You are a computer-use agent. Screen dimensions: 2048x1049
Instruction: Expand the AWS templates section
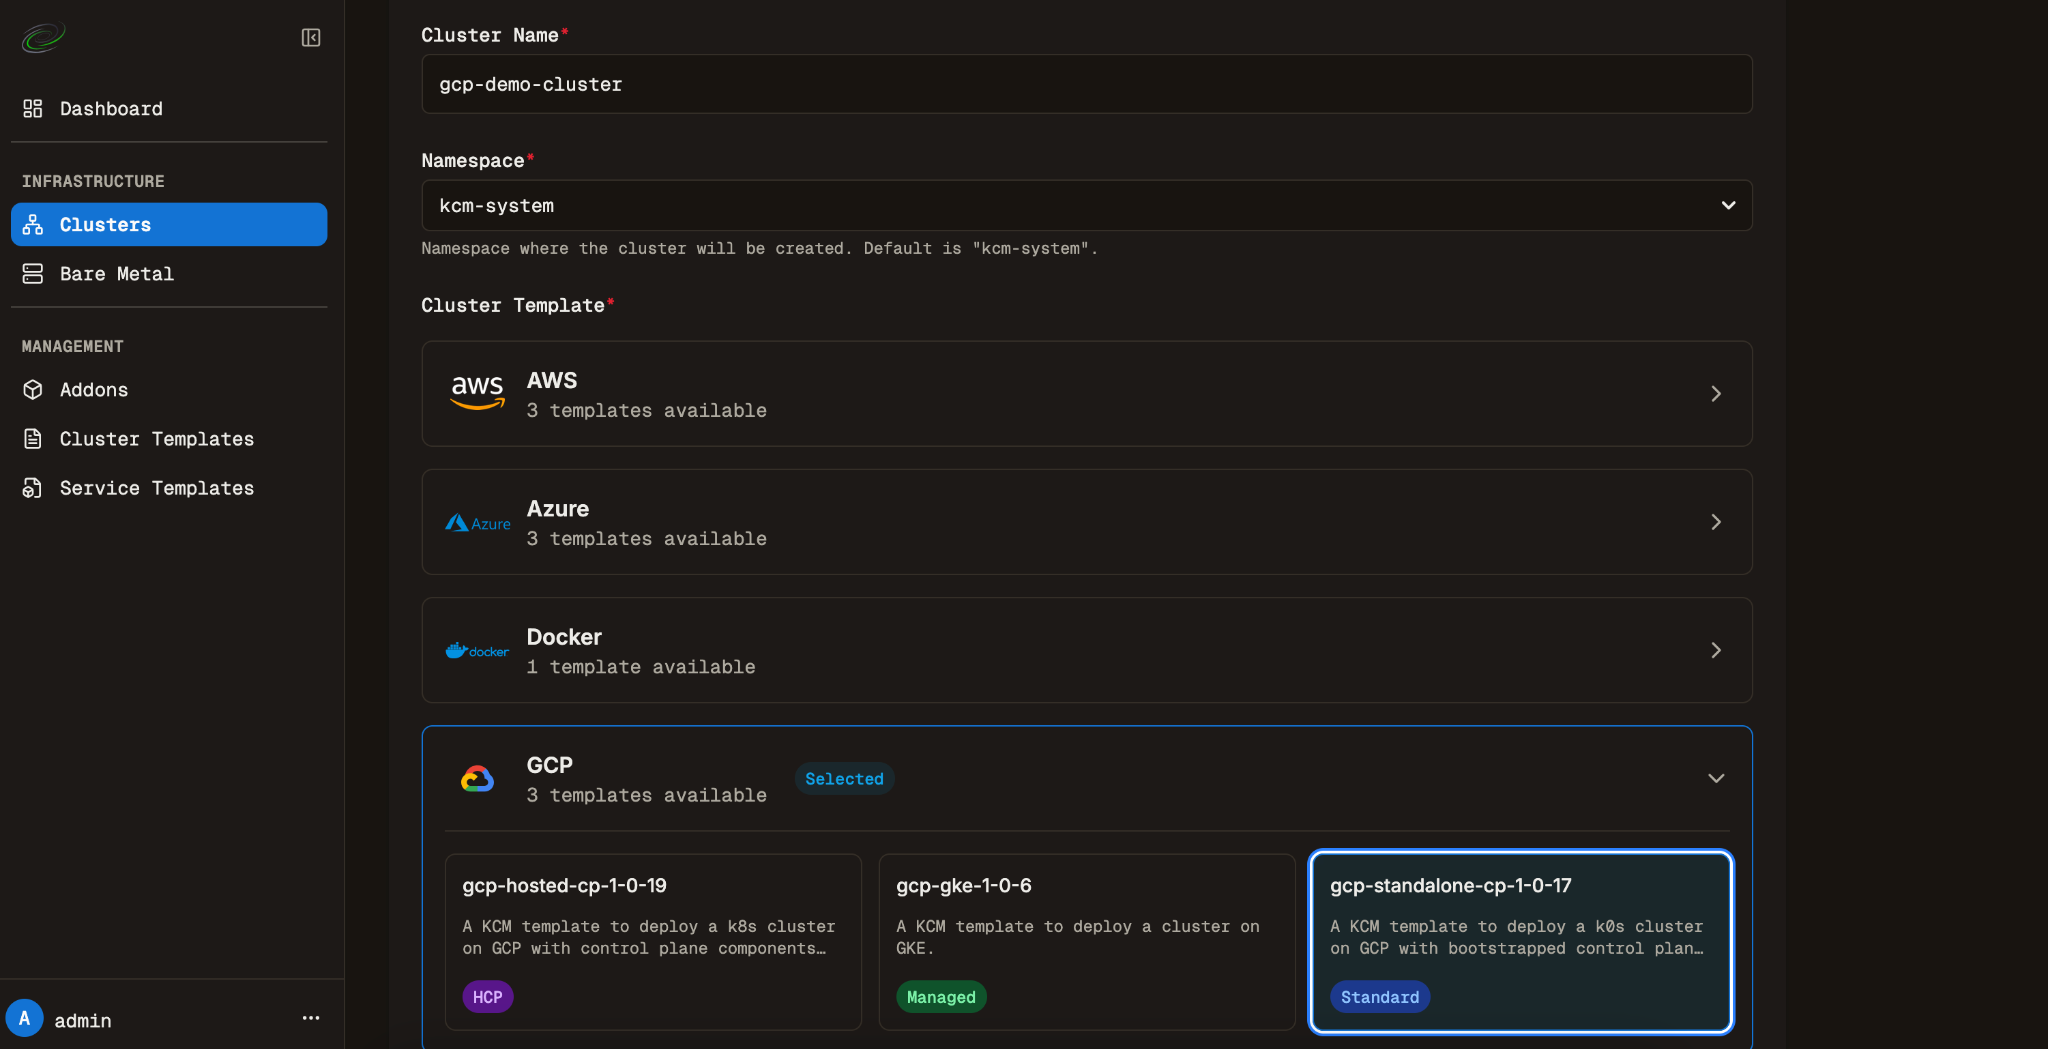point(1715,394)
